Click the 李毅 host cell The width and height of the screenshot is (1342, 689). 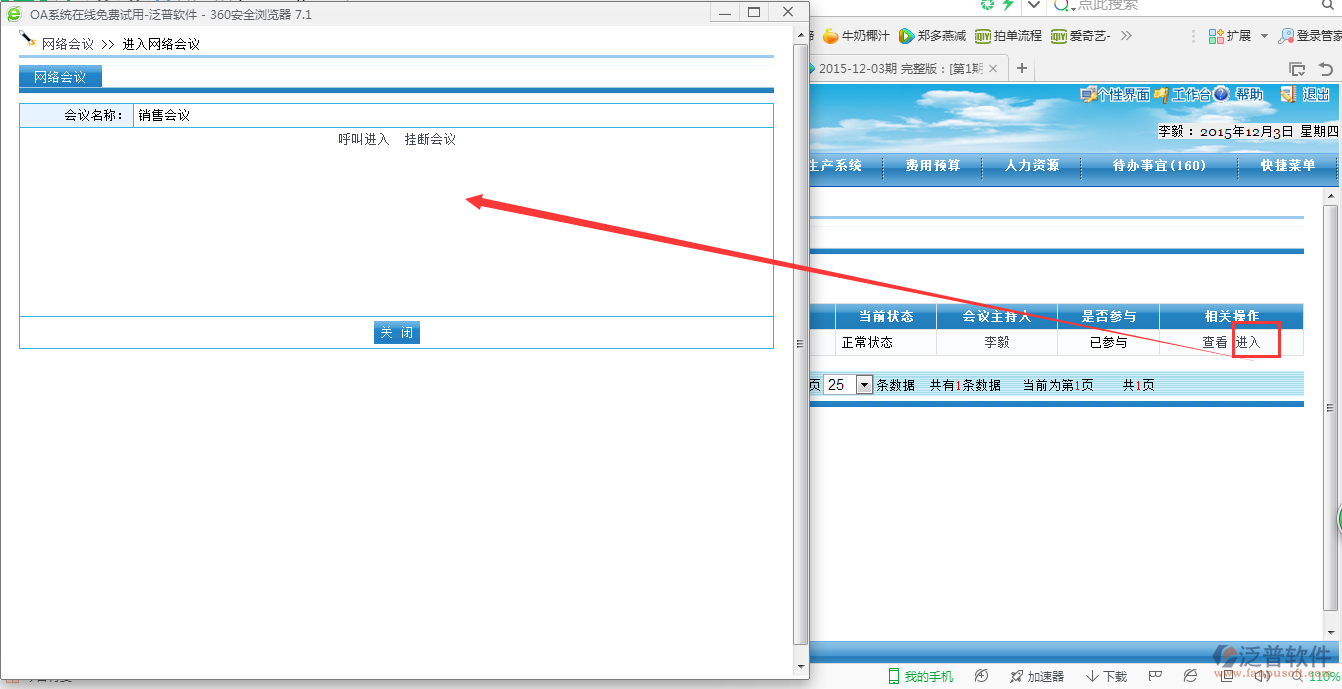tap(997, 342)
